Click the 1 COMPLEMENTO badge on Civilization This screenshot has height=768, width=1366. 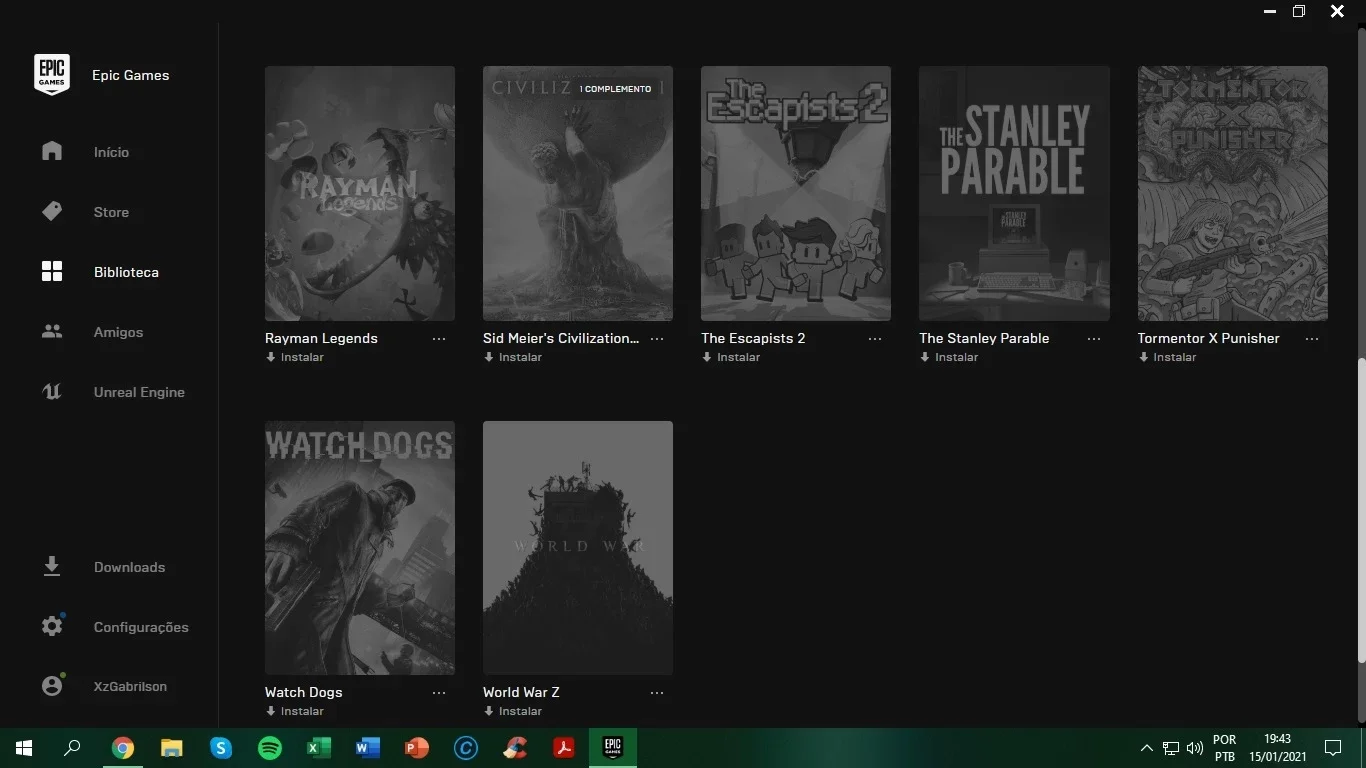click(615, 89)
